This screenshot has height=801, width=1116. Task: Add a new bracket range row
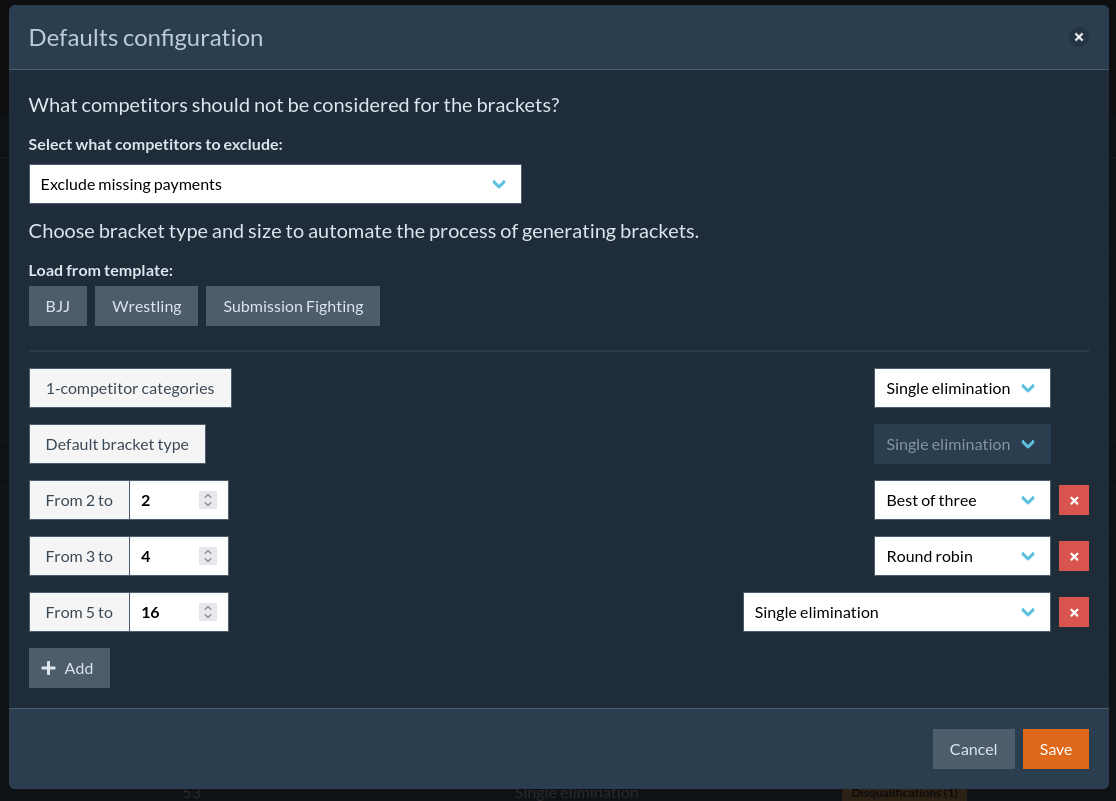point(69,668)
